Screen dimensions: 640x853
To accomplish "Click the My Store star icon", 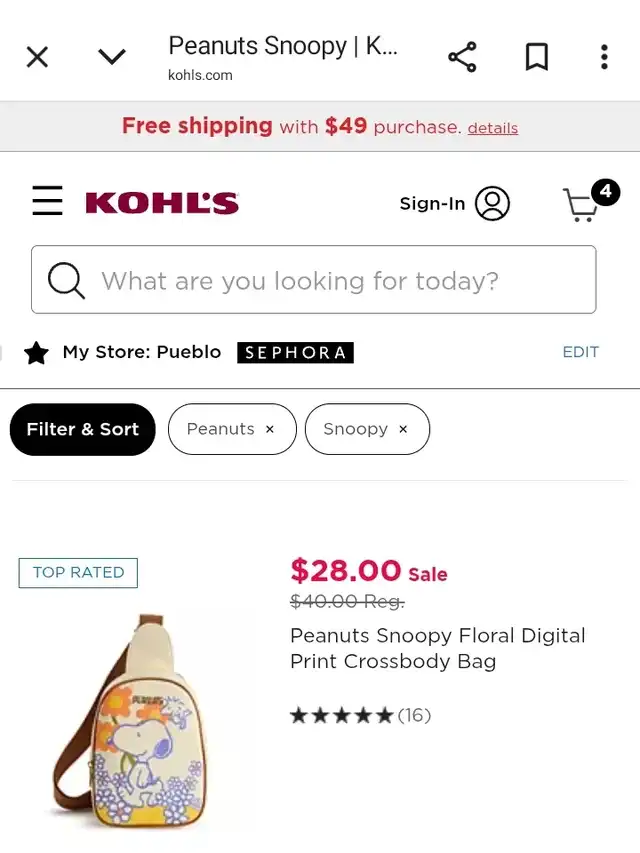I will coord(36,353).
